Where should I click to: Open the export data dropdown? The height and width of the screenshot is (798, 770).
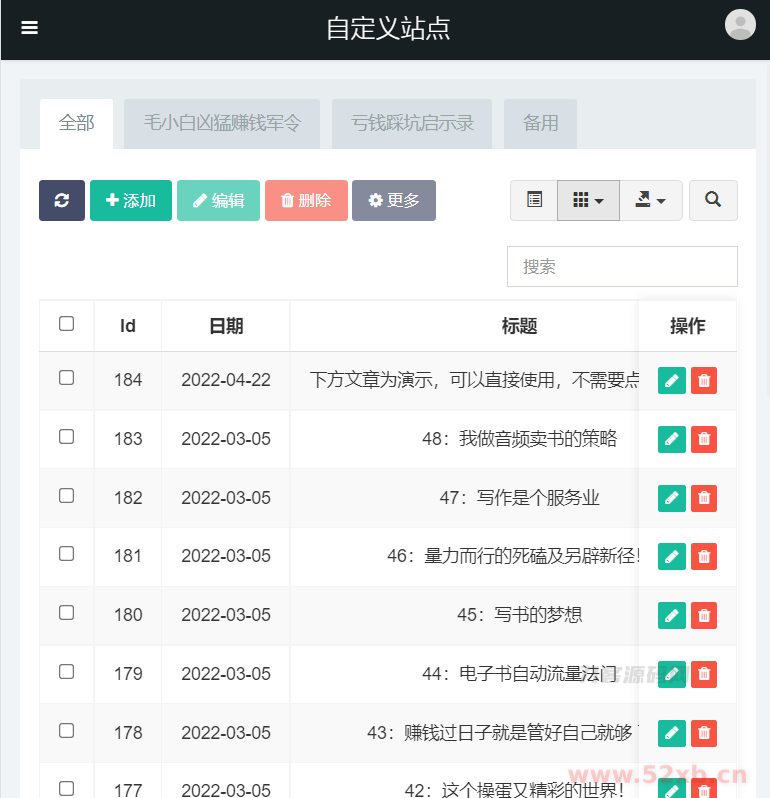pos(651,200)
